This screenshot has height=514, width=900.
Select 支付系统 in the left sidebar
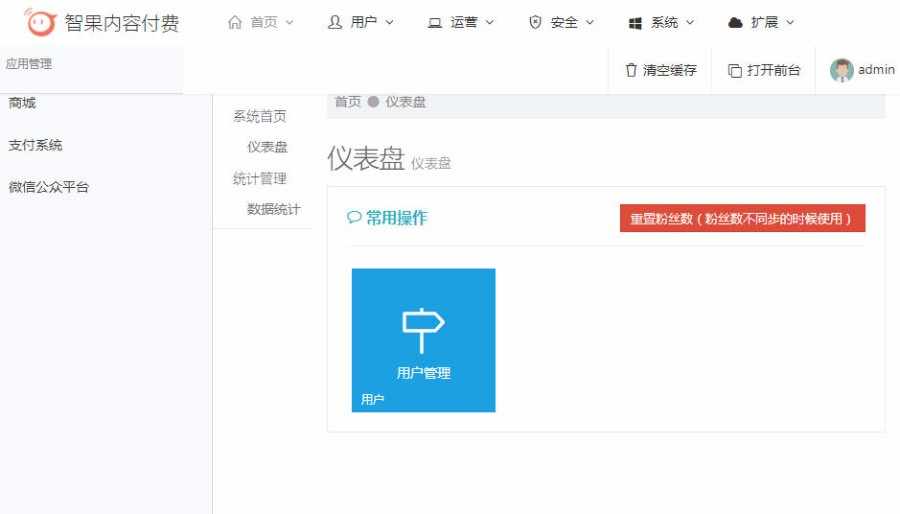tap(35, 145)
